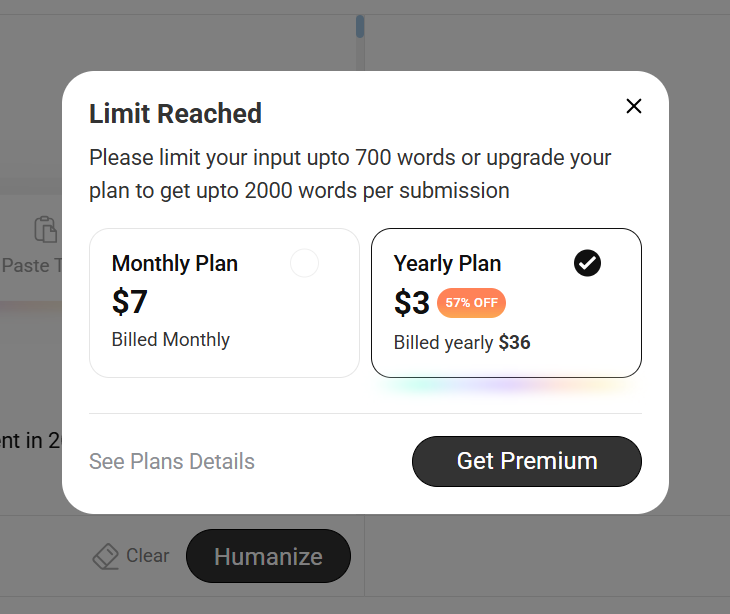Click the $7 monthly price
730x614 pixels.
coord(129,302)
